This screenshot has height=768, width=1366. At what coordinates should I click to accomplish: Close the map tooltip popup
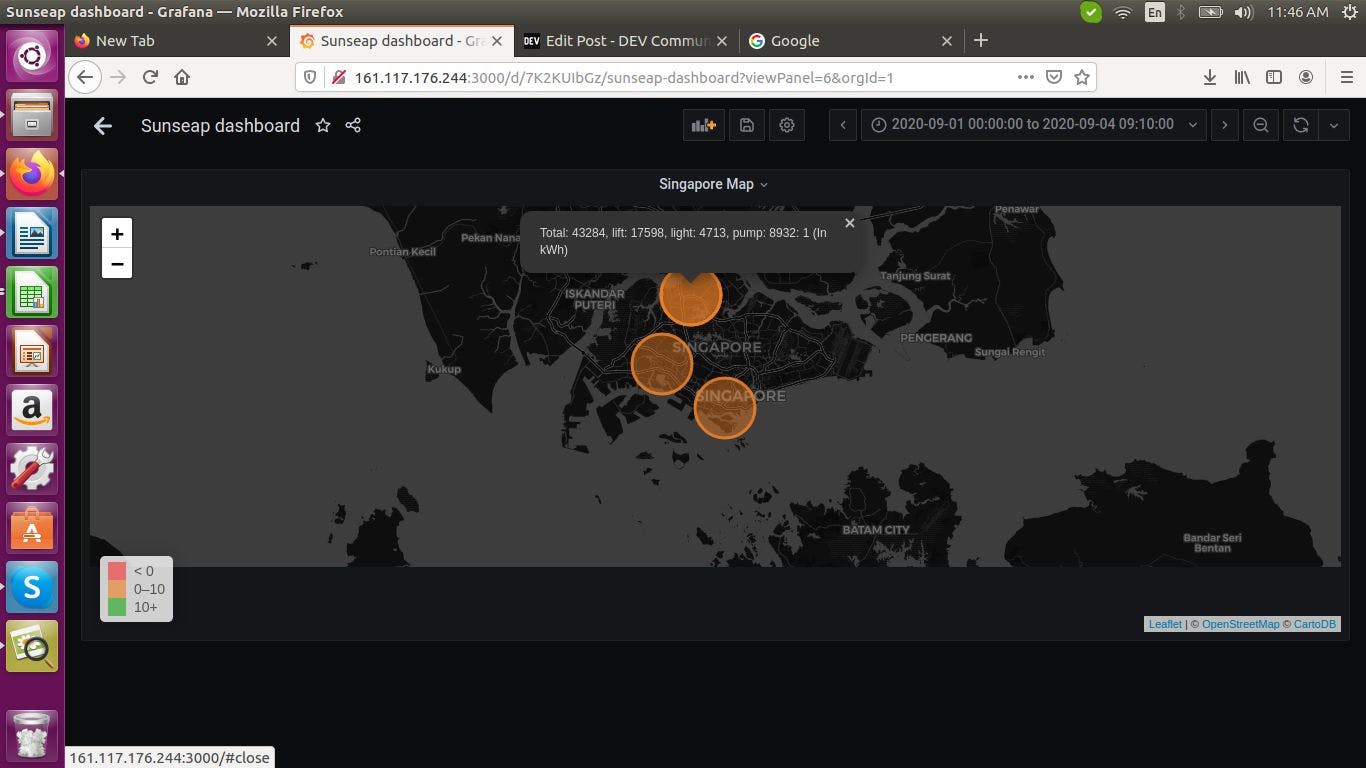pos(850,222)
